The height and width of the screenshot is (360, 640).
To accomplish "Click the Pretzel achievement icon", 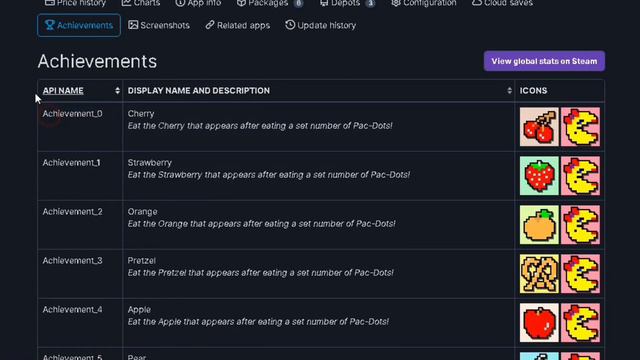I will 539,274.
